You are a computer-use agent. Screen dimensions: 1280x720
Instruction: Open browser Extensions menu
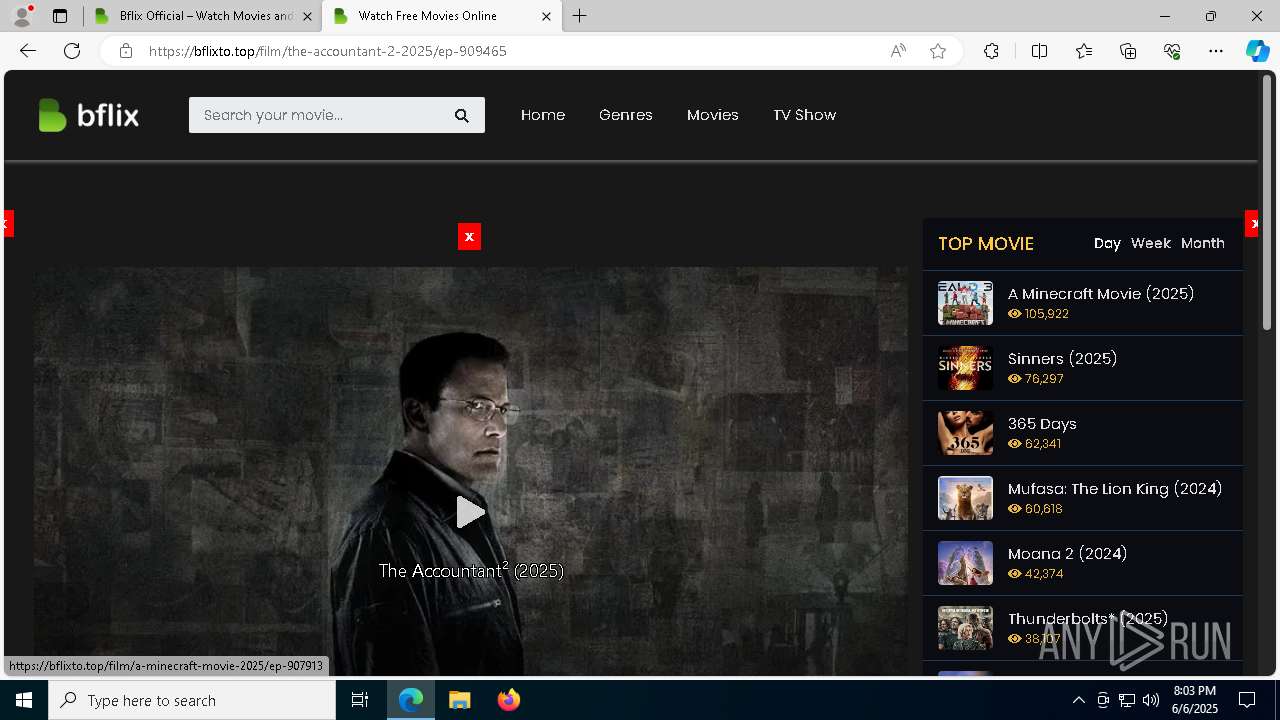coord(991,51)
